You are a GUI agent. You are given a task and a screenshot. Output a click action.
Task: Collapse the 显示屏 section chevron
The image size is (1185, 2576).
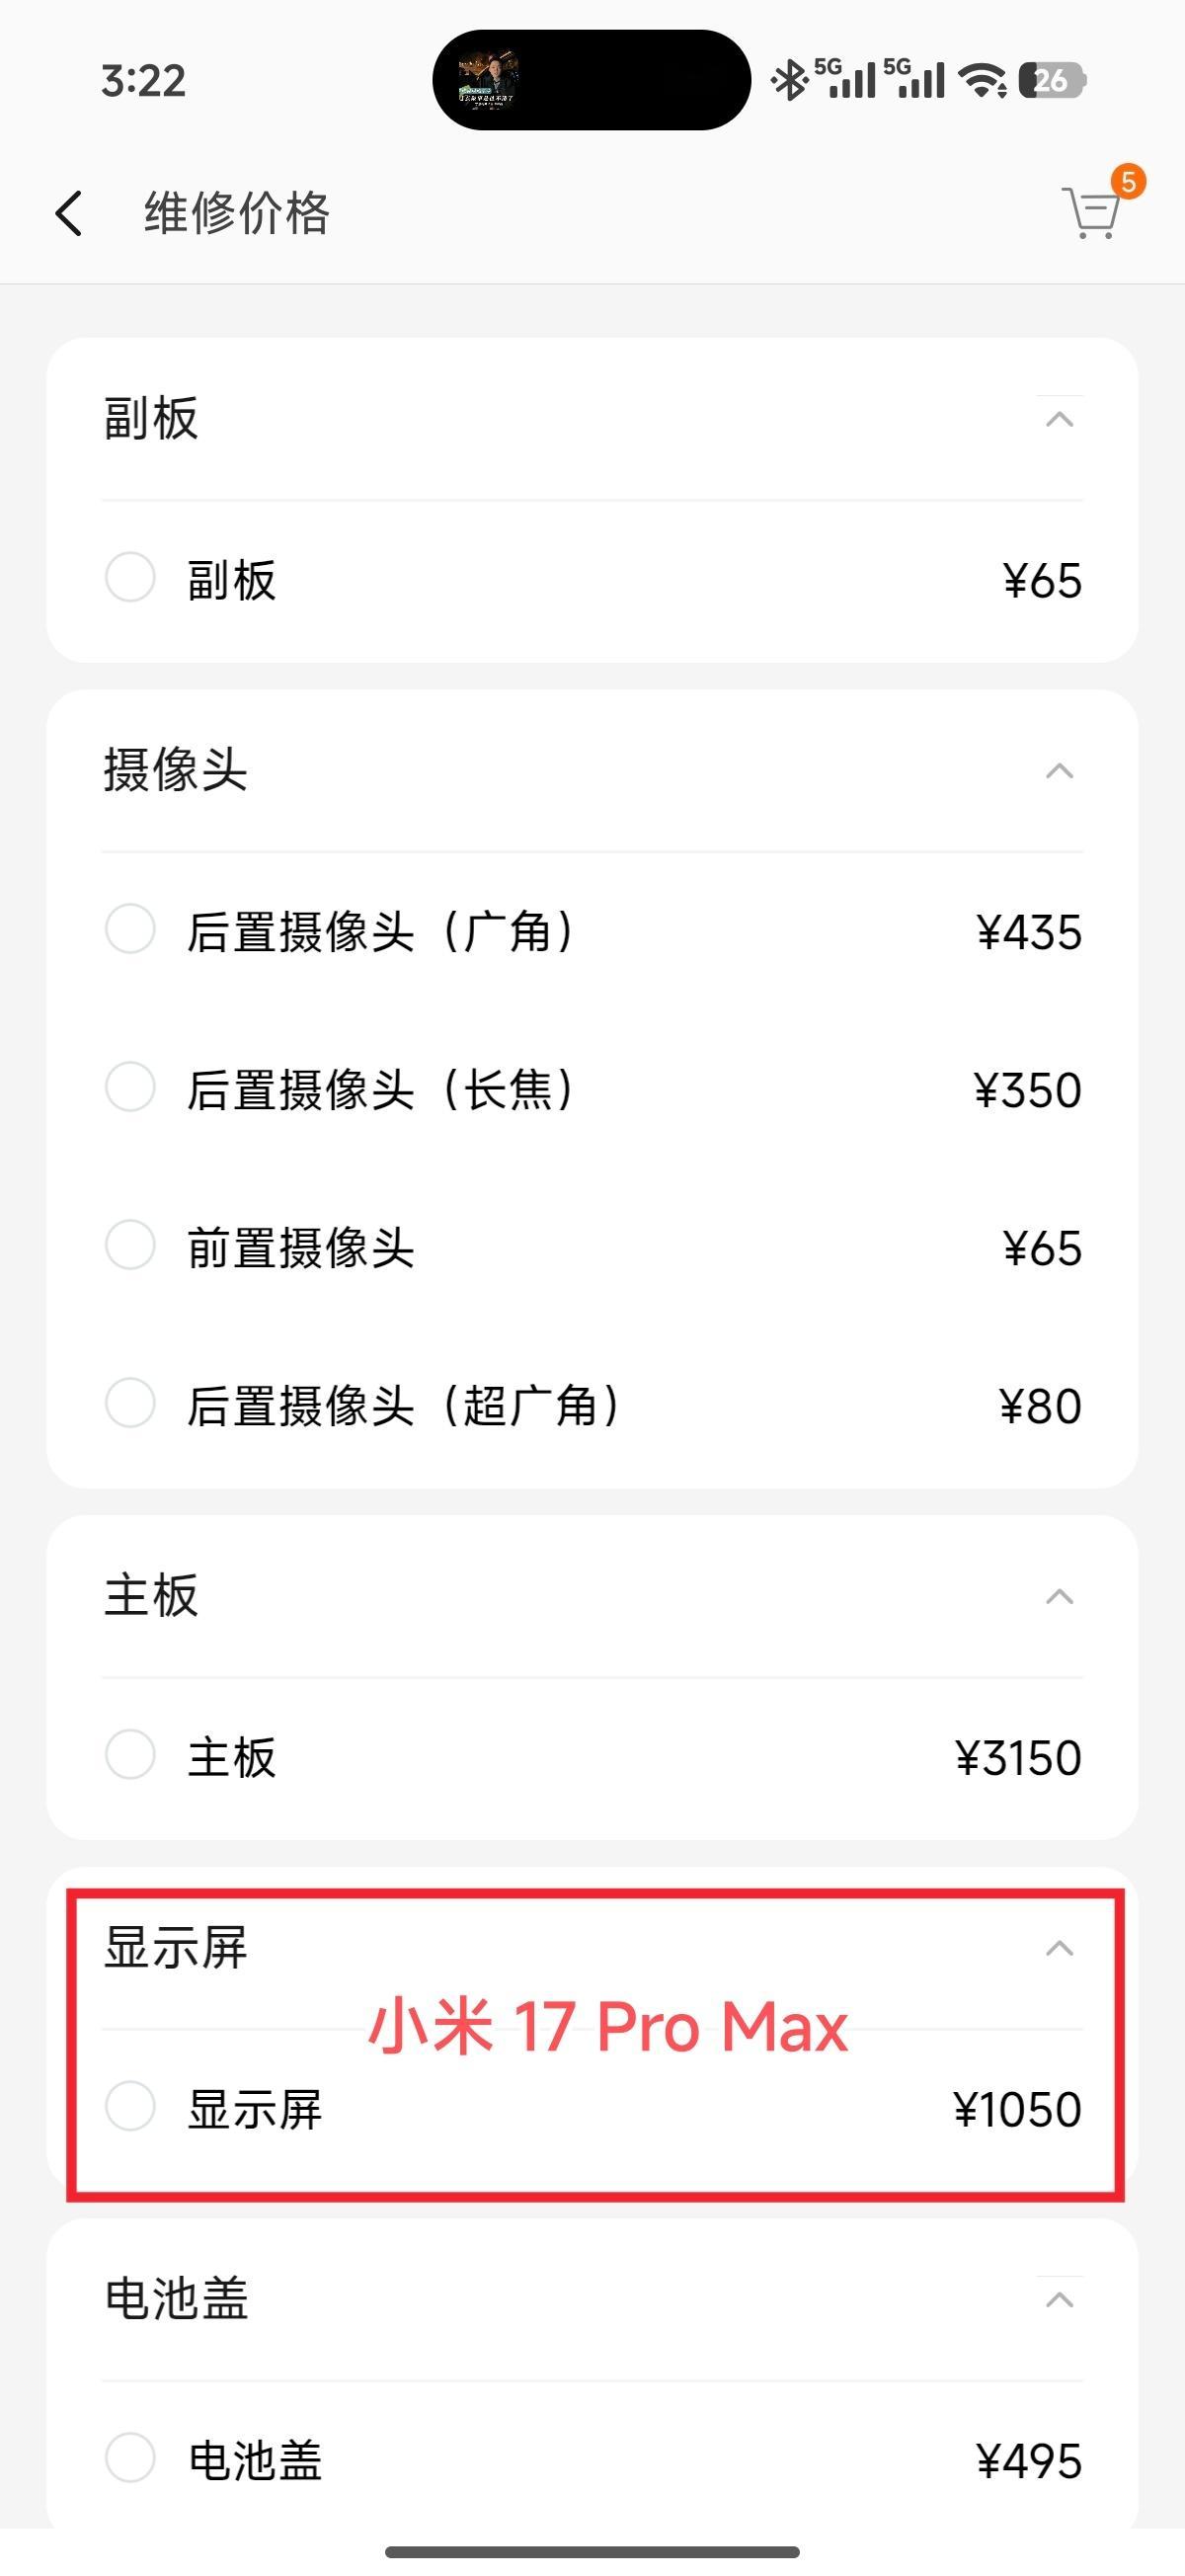(1059, 1948)
